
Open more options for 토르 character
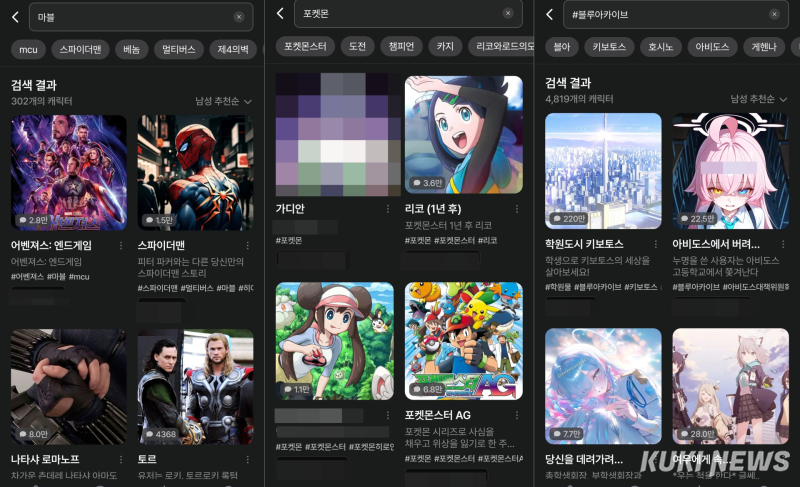point(247,459)
